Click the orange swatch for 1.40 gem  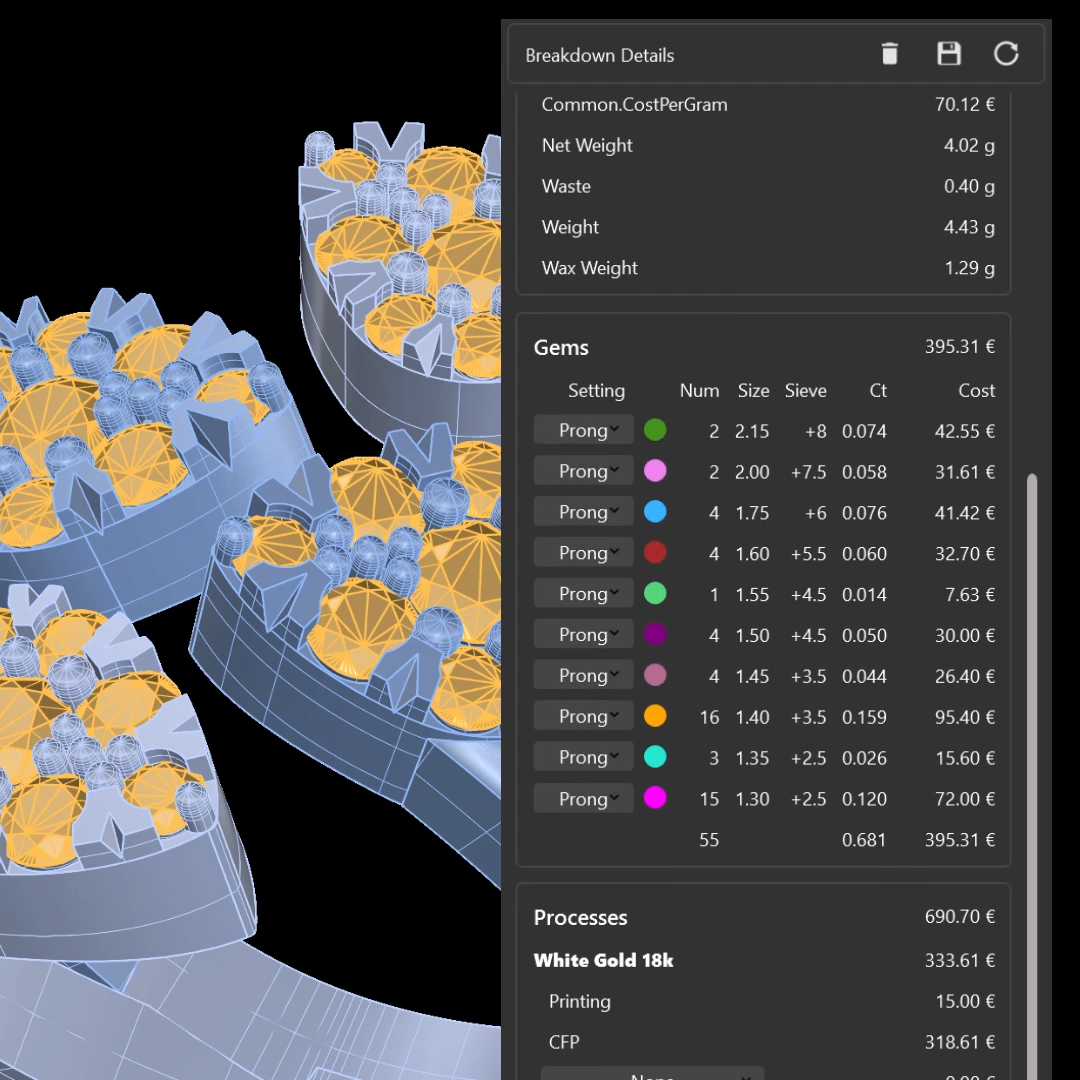(655, 716)
